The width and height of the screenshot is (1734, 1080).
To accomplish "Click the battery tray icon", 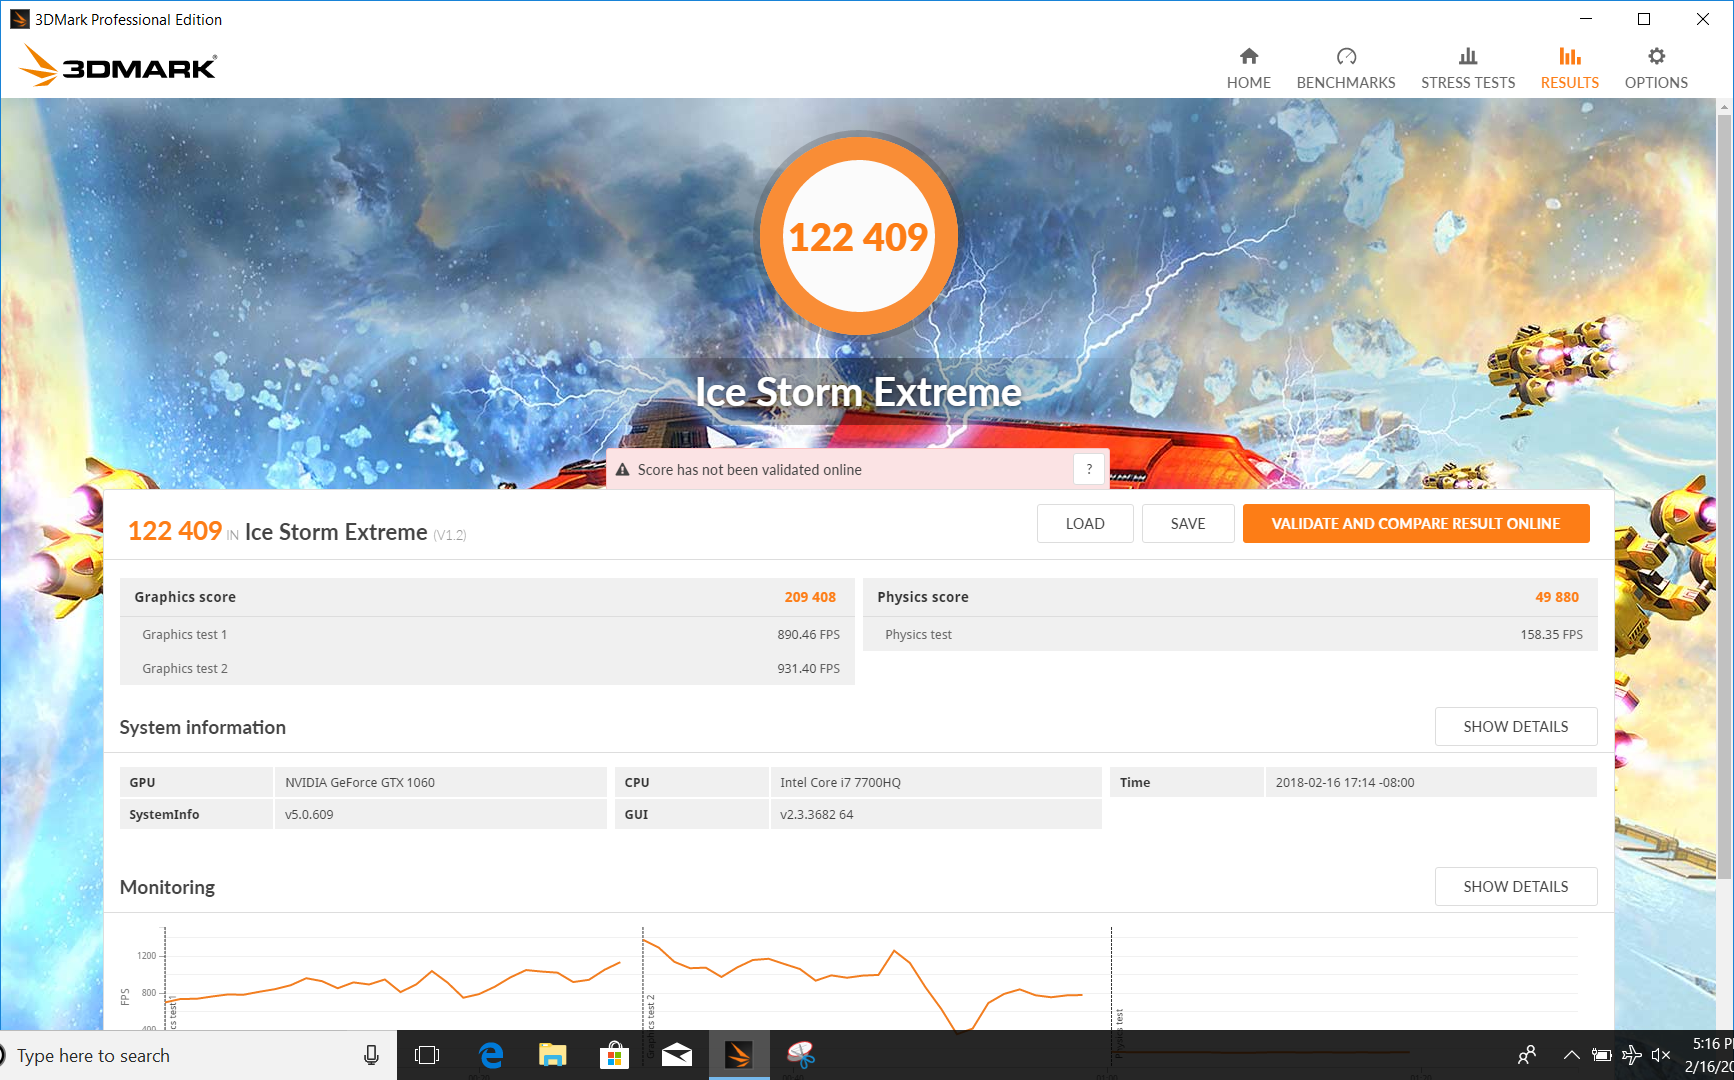I will [1601, 1056].
